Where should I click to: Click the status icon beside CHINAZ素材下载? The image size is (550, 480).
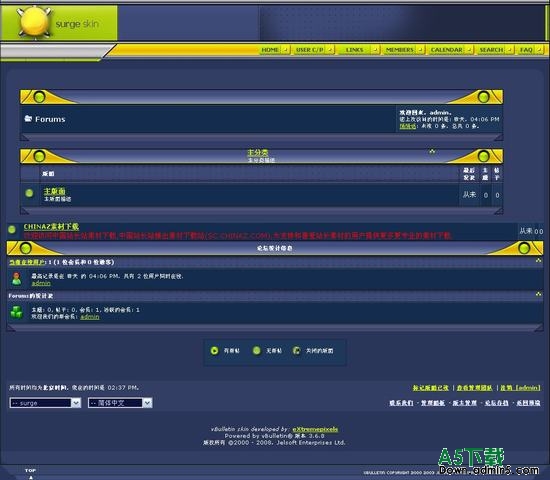12,229
